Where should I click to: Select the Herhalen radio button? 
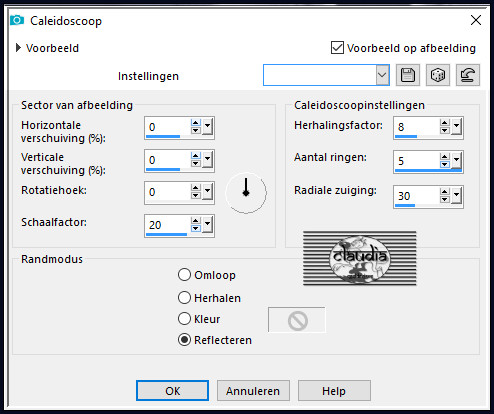(184, 298)
